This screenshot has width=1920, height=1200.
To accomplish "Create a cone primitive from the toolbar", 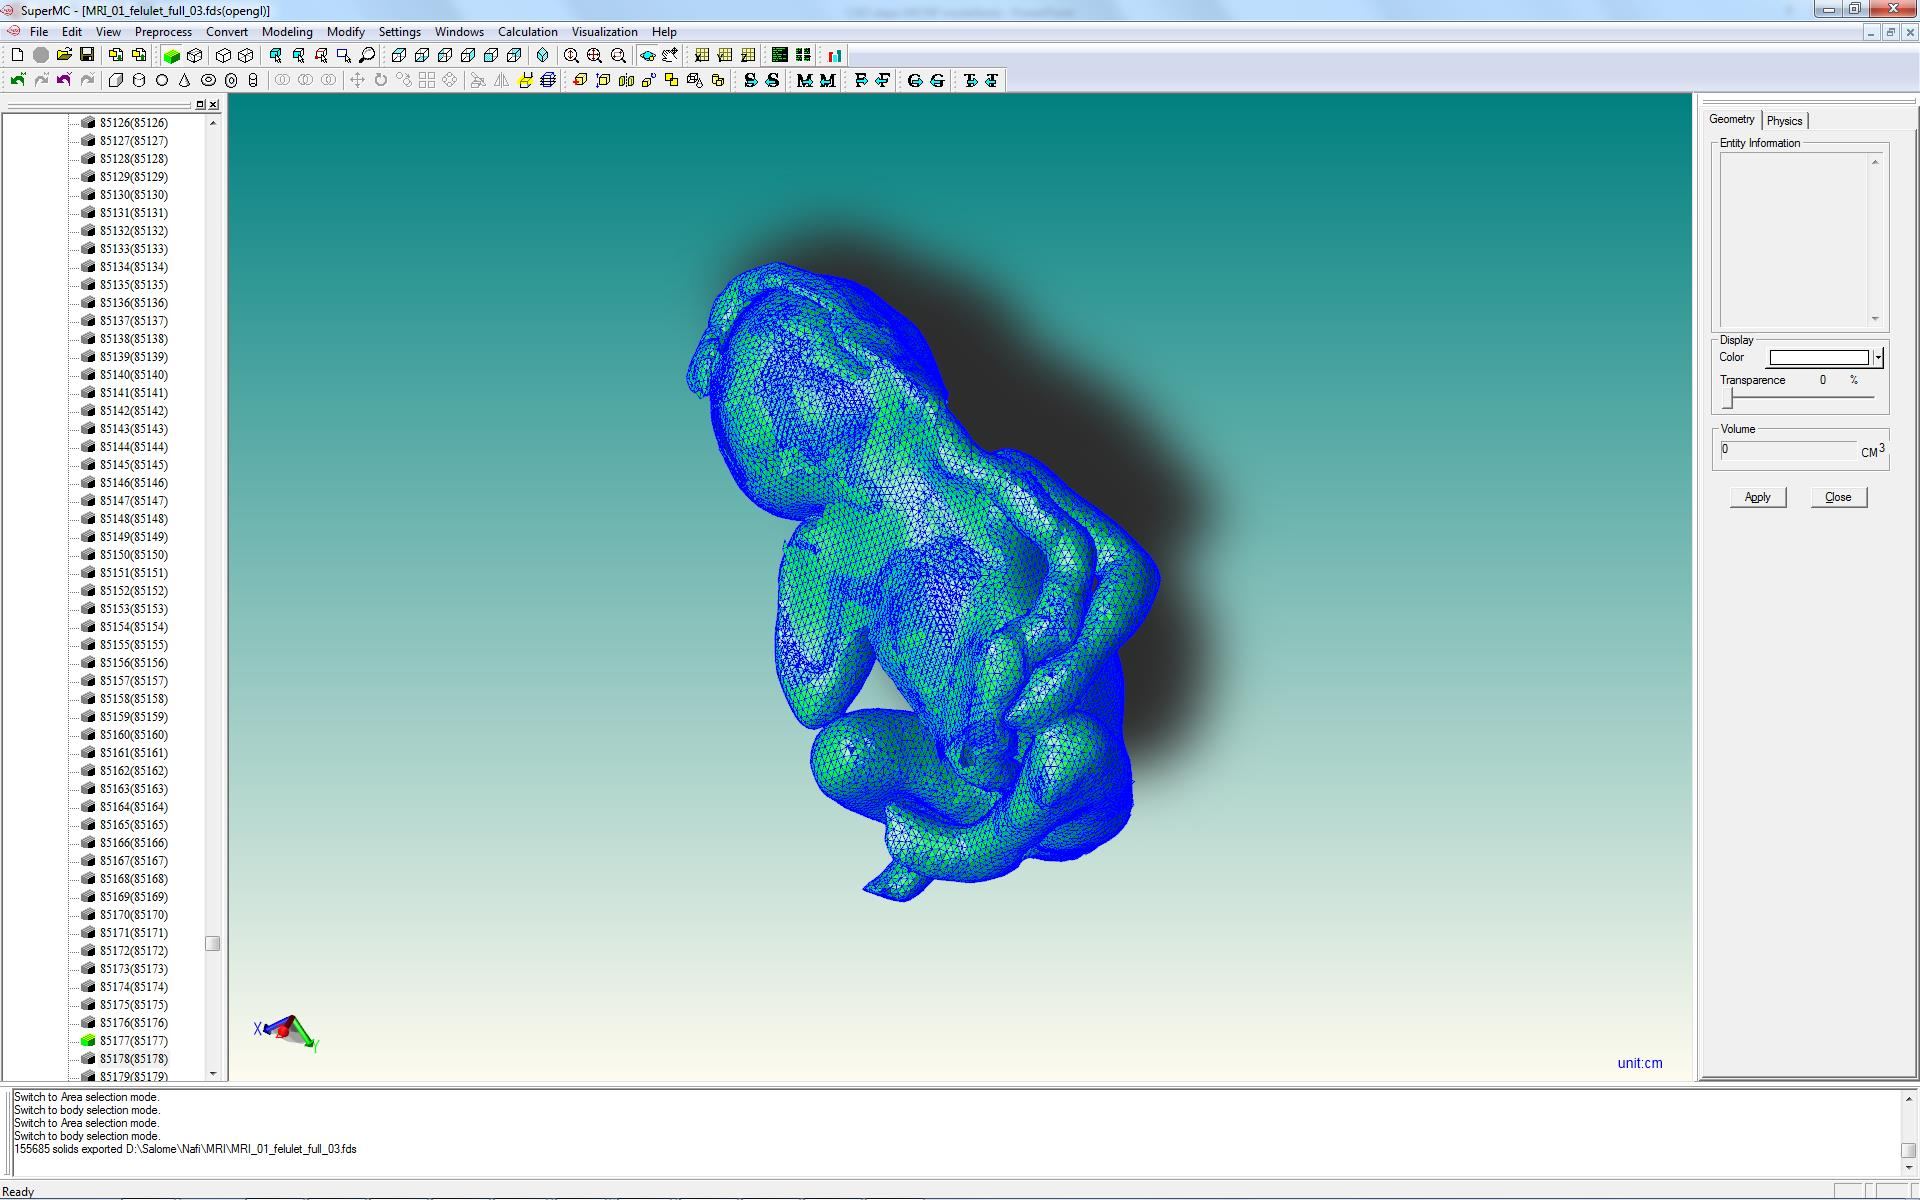I will [x=185, y=80].
